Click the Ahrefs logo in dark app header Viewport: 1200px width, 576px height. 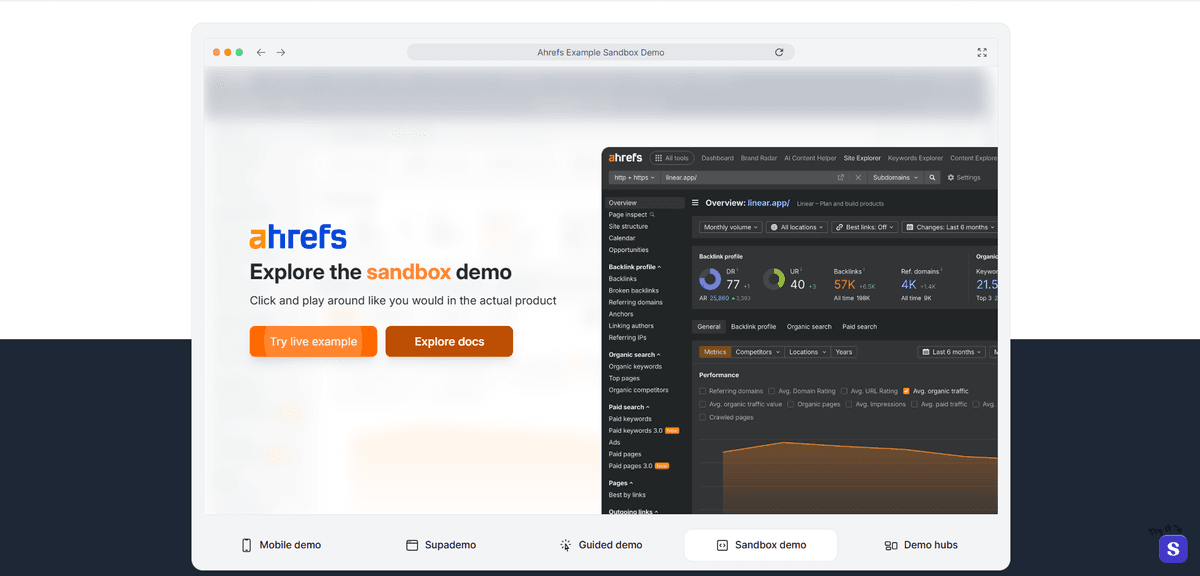pos(625,158)
